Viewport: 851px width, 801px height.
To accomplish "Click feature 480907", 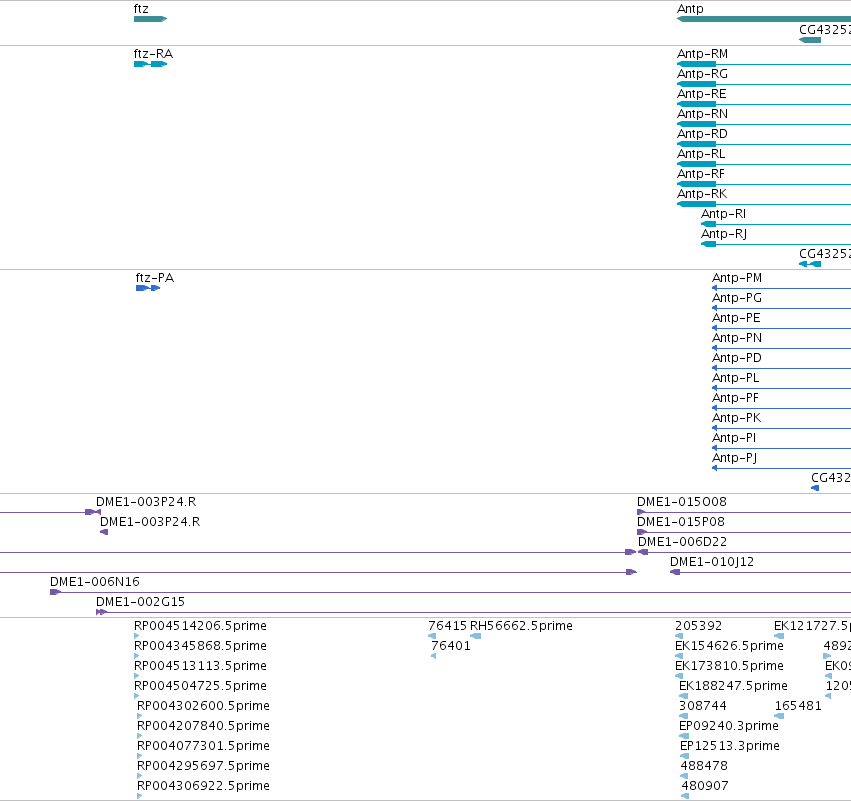I will coord(705,786).
